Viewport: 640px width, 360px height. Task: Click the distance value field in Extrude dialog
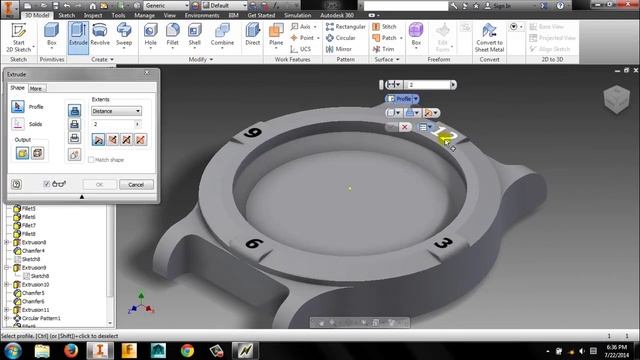pos(113,124)
